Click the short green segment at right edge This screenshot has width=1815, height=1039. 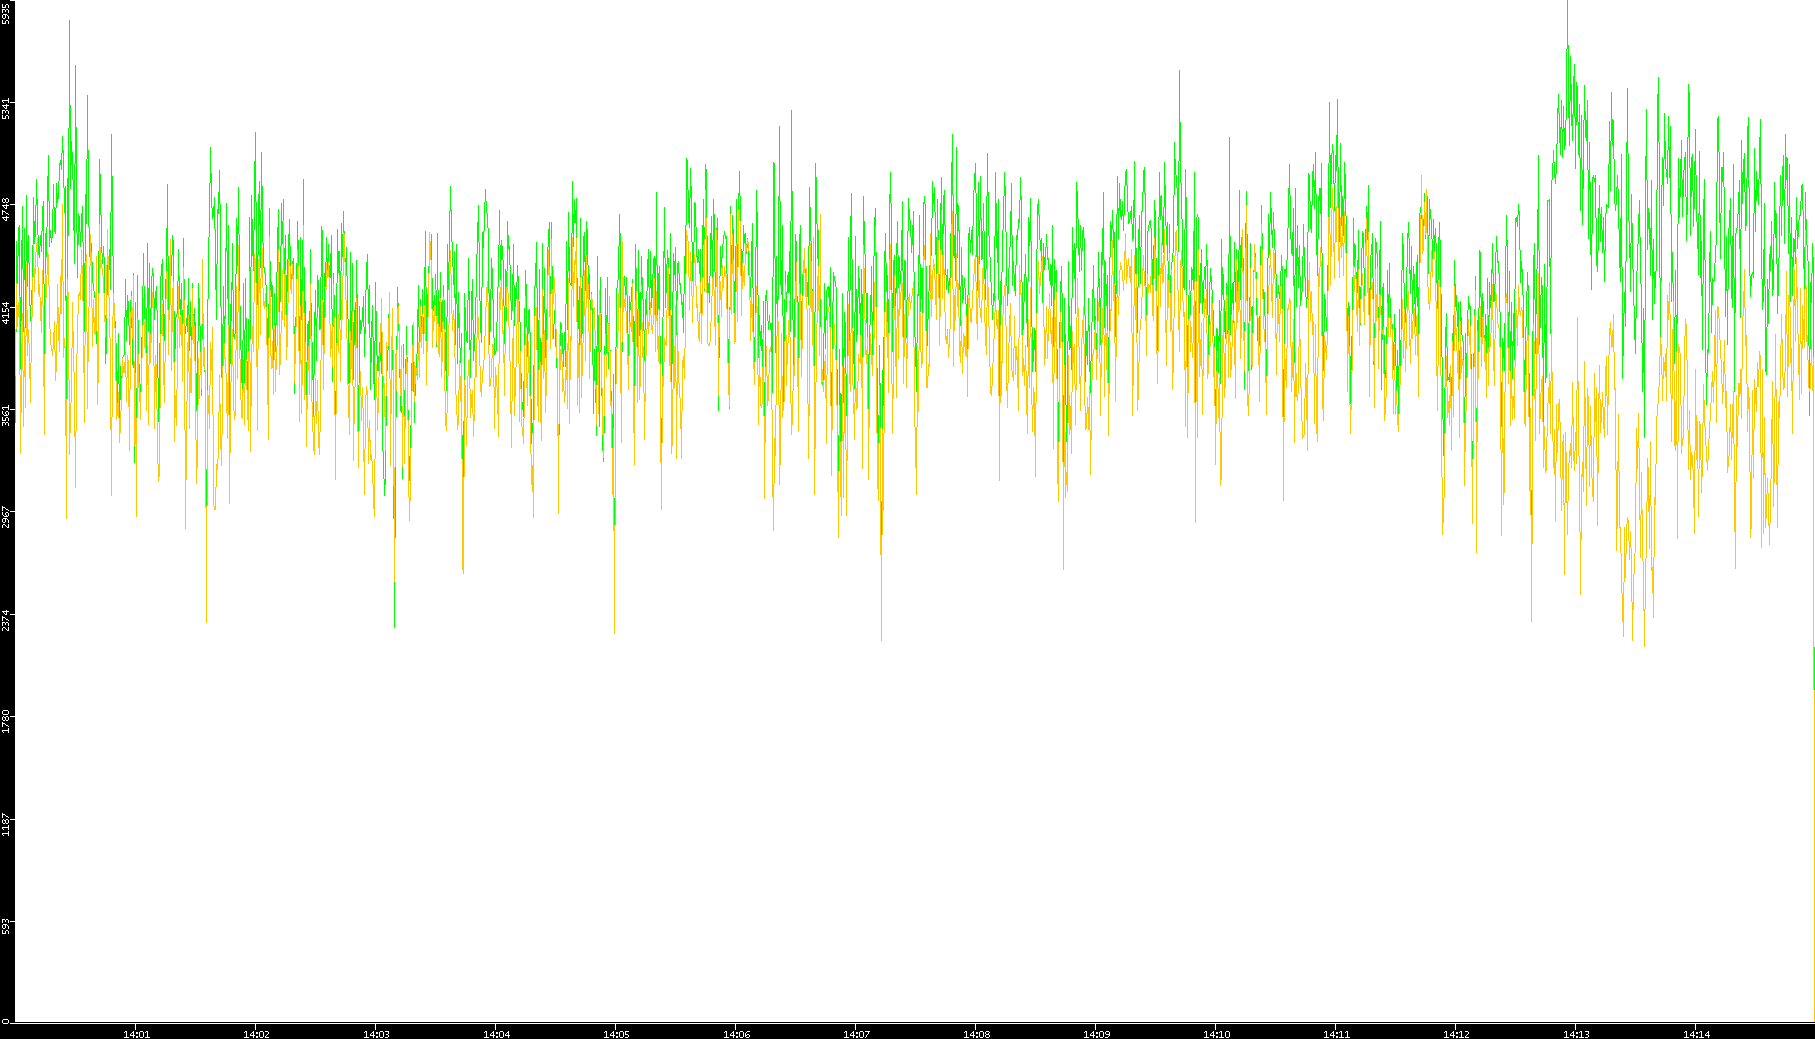pyautogui.click(x=1813, y=667)
